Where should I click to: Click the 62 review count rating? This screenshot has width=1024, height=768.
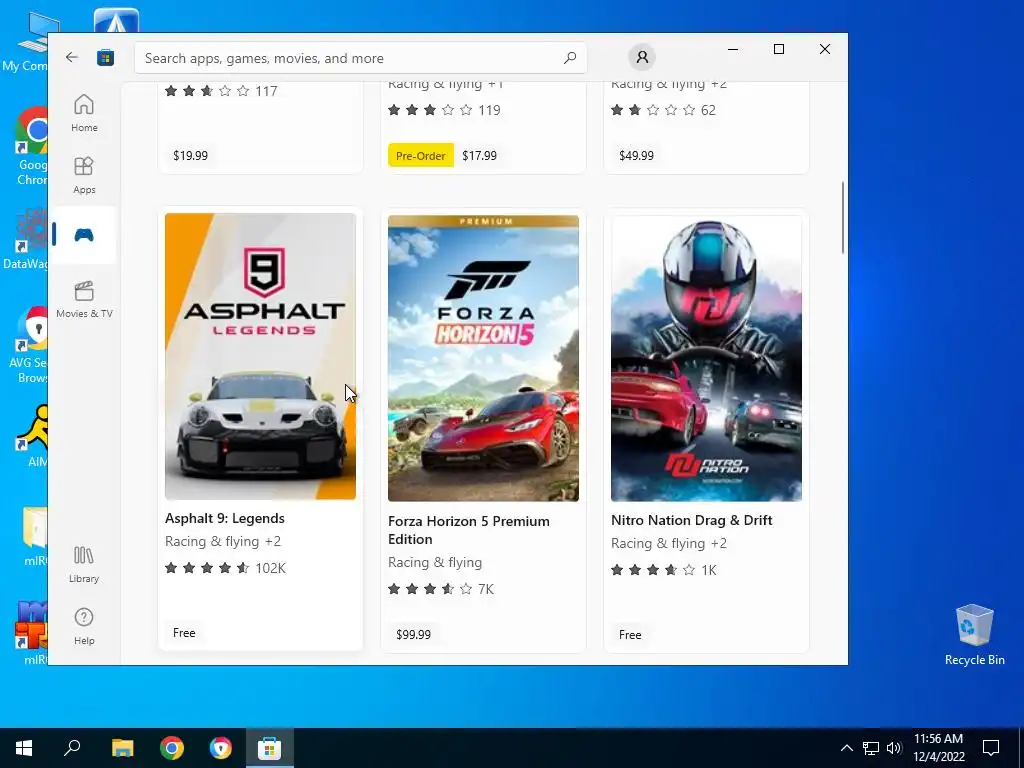[x=664, y=110]
